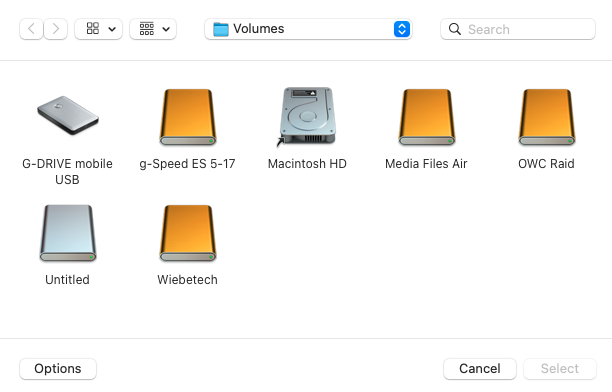The height and width of the screenshot is (392, 612).
Task: Select the Macintosh HD disk icon
Action: coord(307,117)
